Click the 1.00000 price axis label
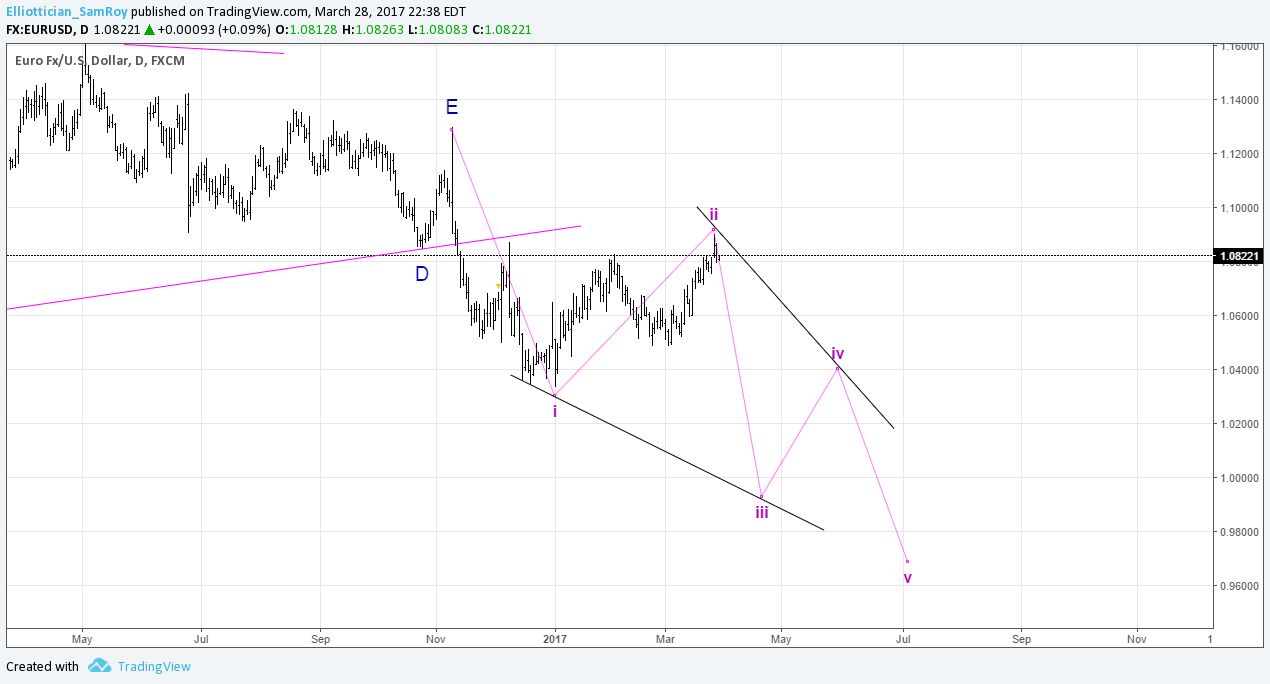The image size is (1270, 684). click(1237, 478)
